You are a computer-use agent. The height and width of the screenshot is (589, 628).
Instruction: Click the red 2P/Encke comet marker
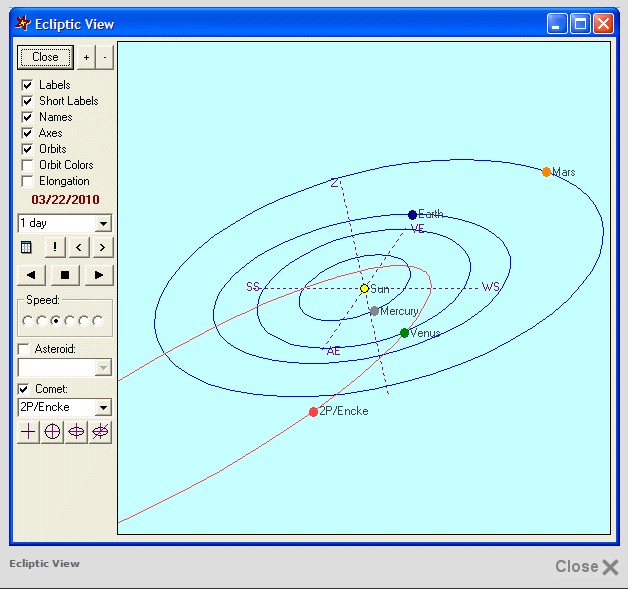[313, 412]
